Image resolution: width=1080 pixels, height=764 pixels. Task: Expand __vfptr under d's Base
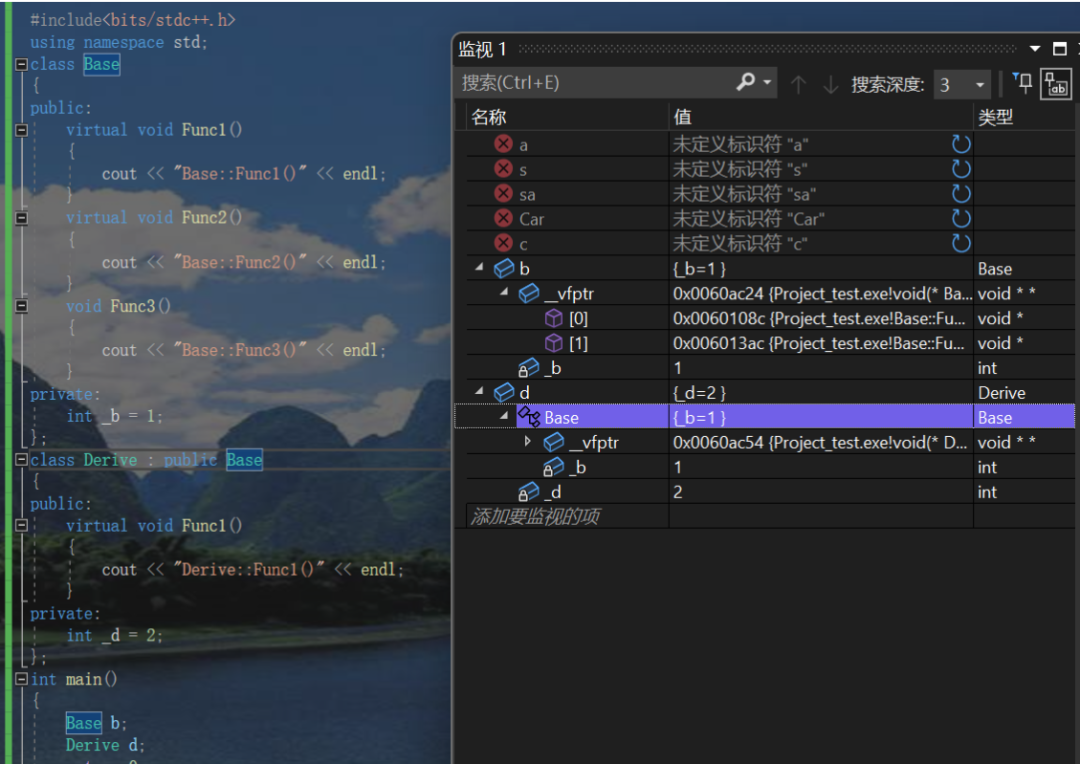(528, 441)
